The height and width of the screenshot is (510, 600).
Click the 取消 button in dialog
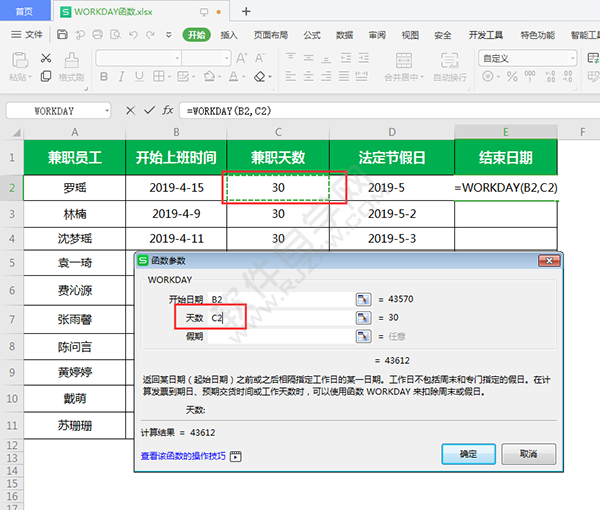coord(528,454)
